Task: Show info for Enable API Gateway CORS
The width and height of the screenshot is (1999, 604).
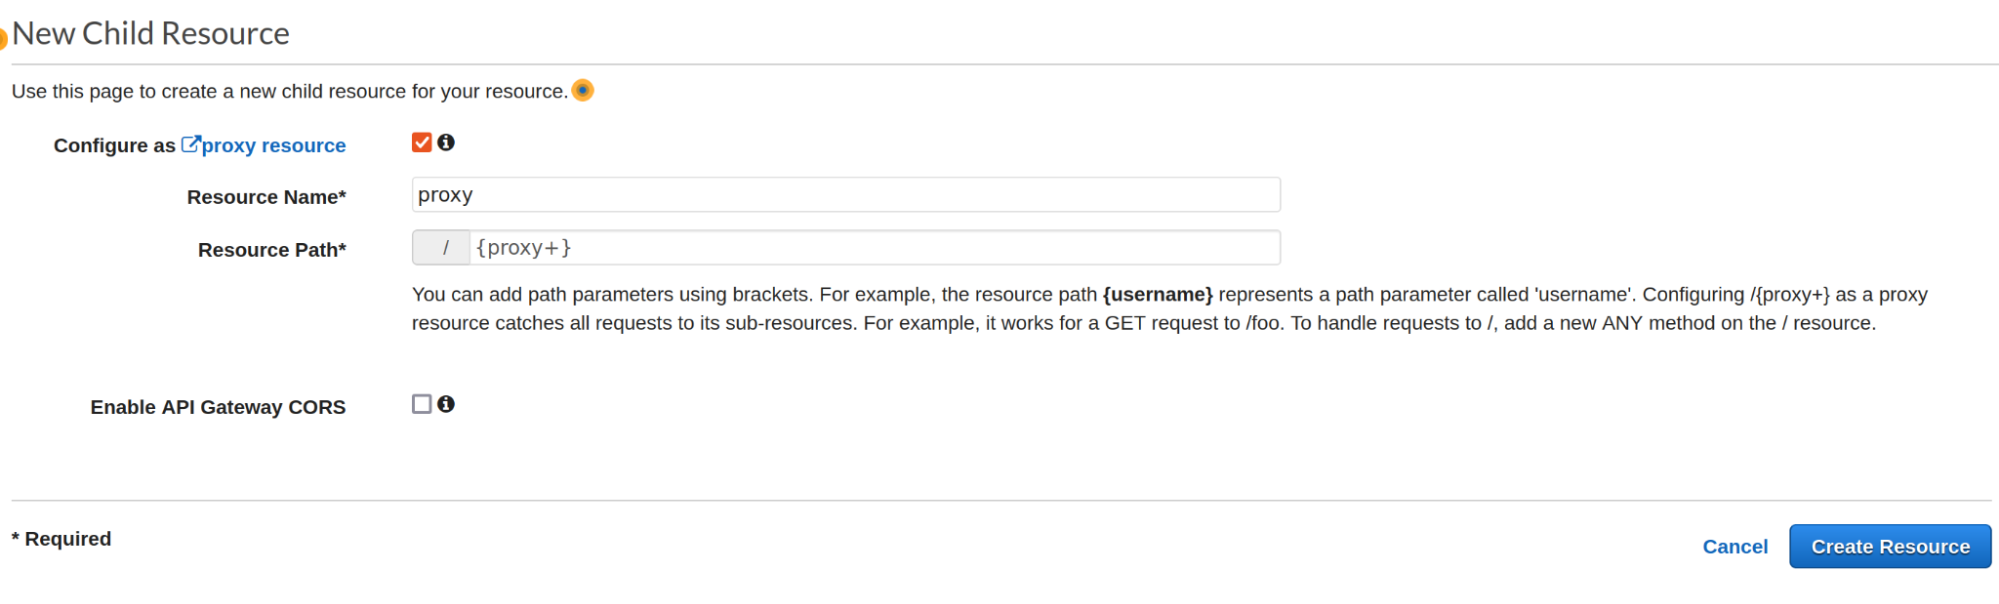Action: click(x=446, y=404)
